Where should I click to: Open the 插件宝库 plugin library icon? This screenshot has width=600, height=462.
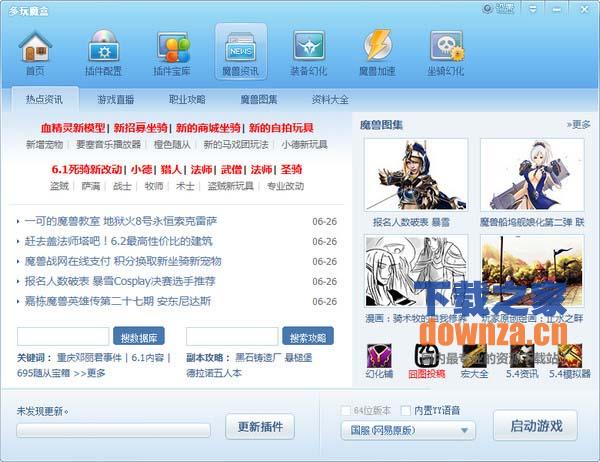point(172,52)
